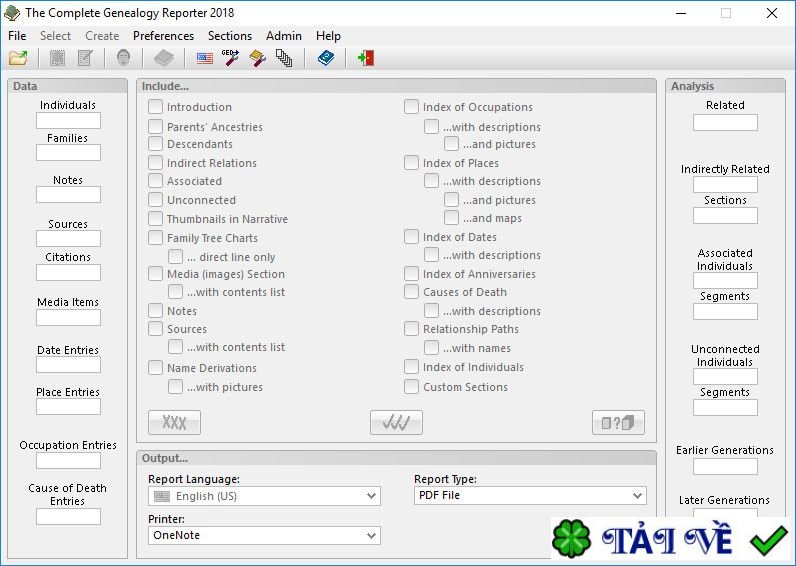Image resolution: width=796 pixels, height=566 pixels.
Task: Toggle the Family Tree Charts checkbox
Action: point(155,238)
